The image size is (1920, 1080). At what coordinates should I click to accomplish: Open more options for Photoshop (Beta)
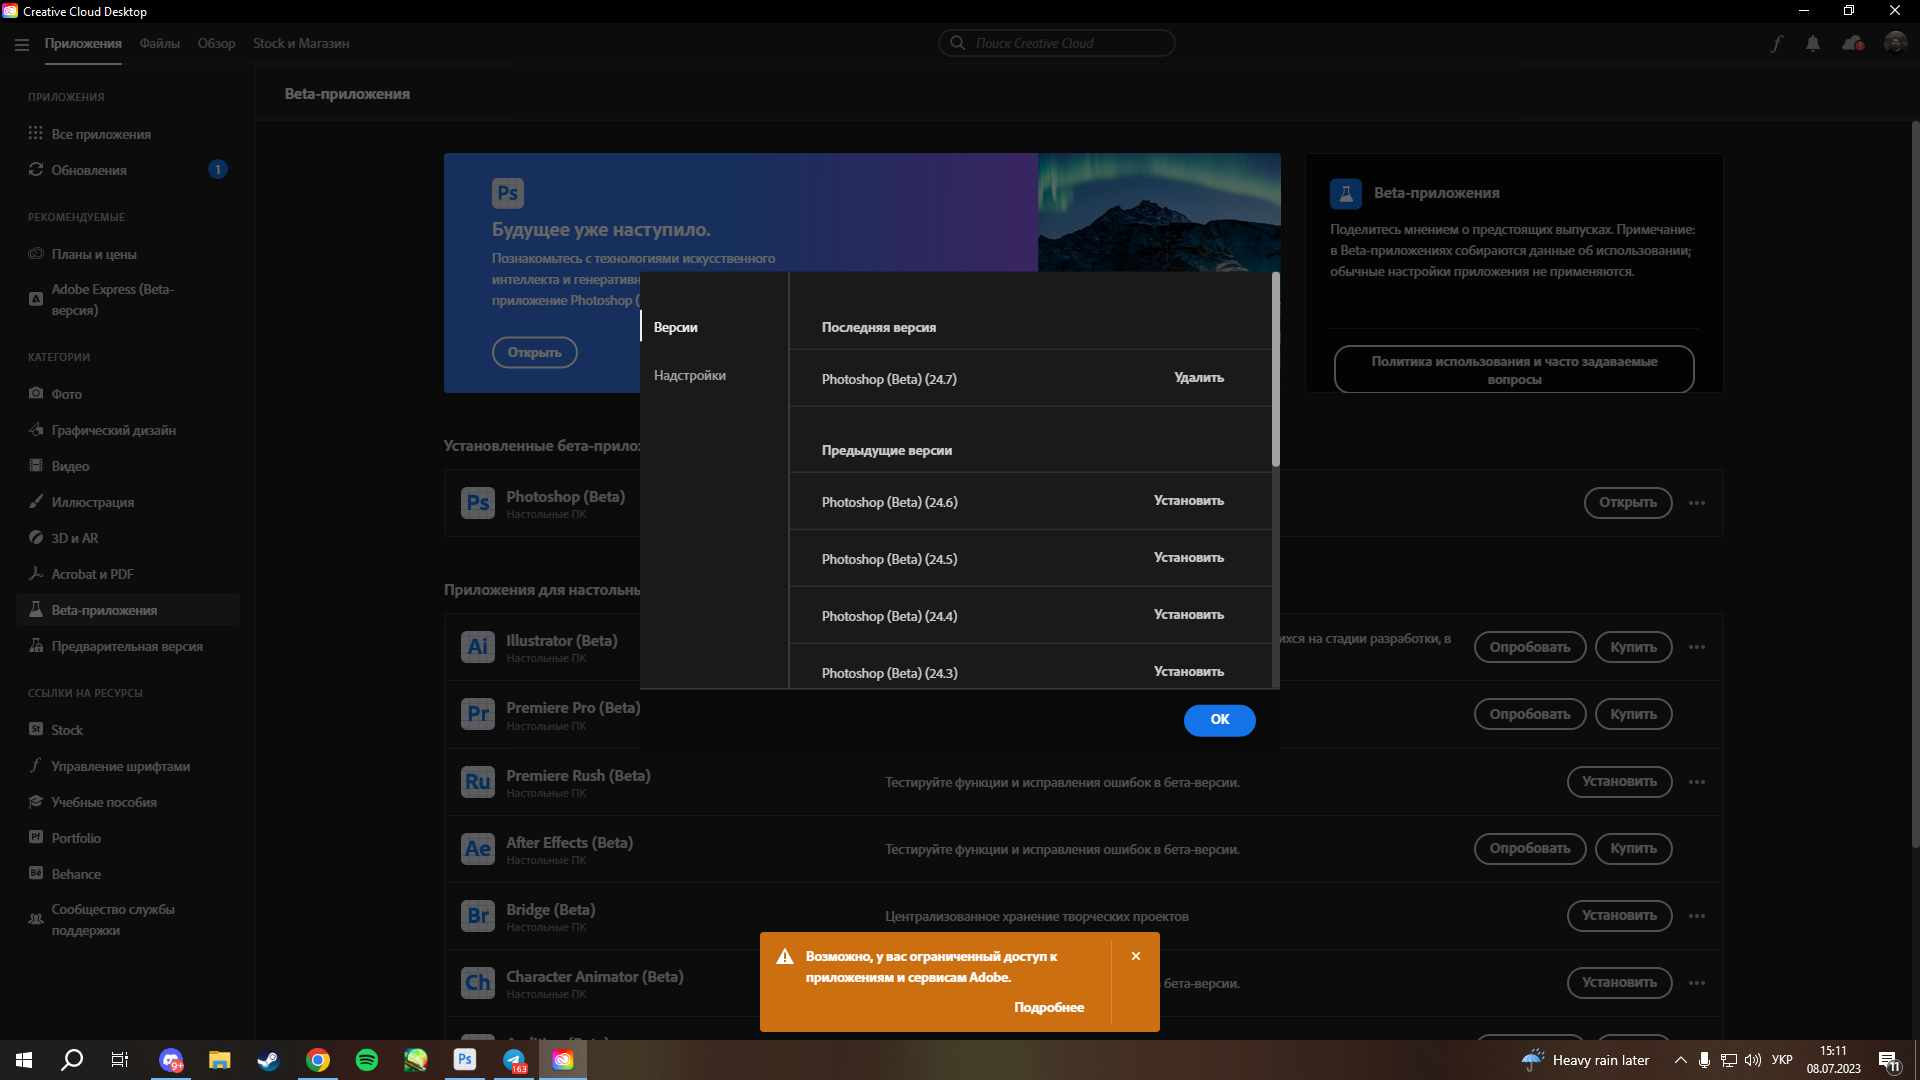(x=1697, y=503)
